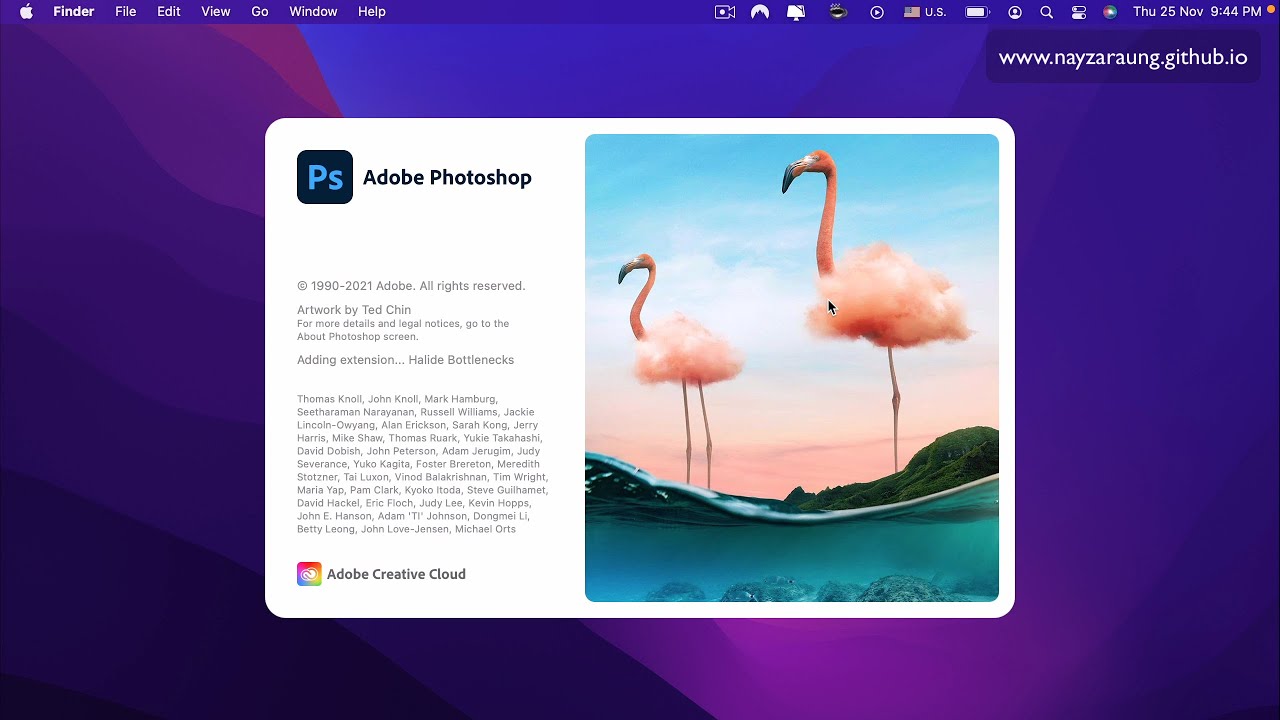Click the "Adobe Creative Cloud" label
Viewport: 1280px width, 720px height.
(396, 574)
